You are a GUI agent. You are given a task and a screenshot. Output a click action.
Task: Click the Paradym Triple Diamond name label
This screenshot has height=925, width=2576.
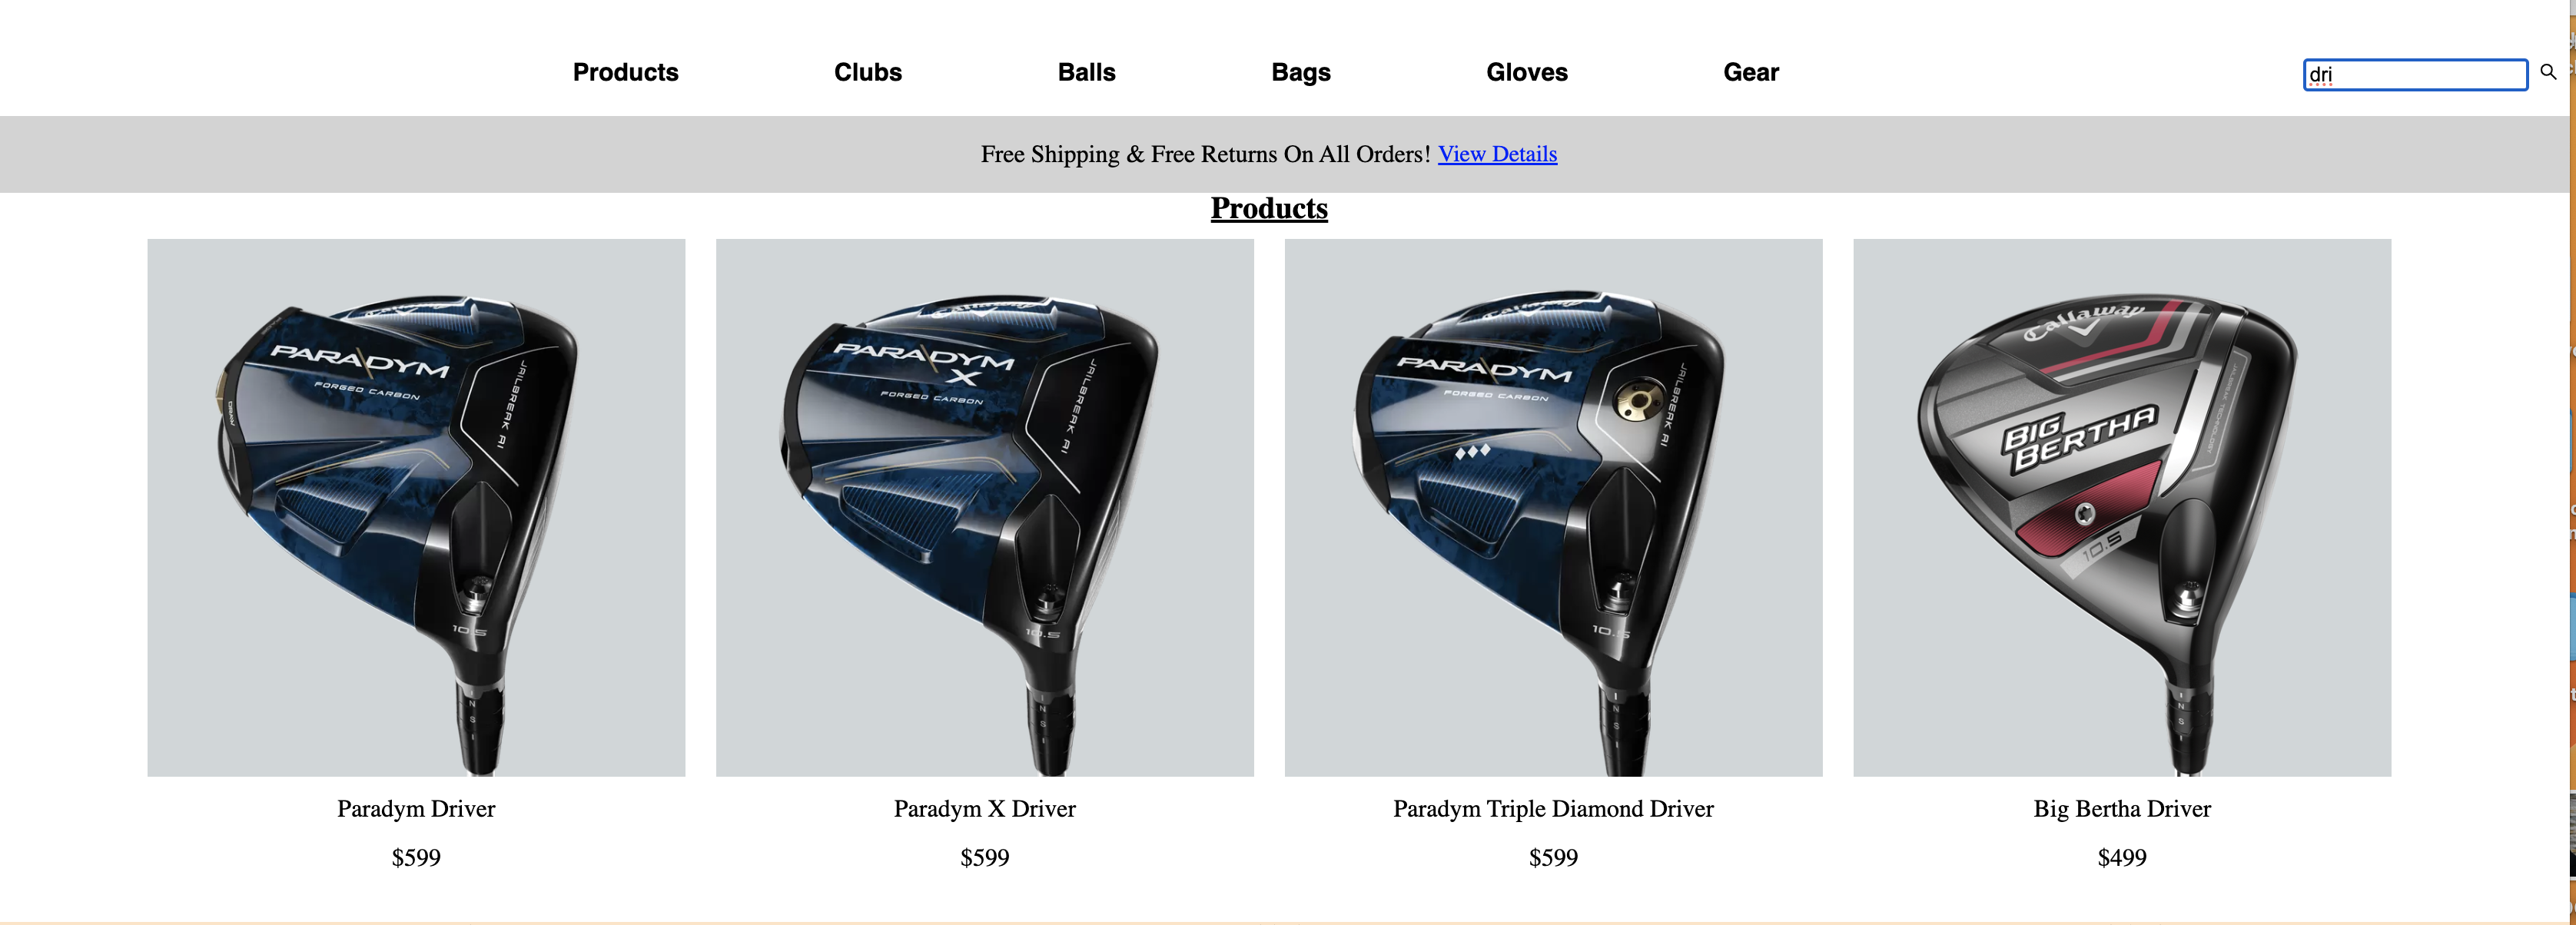click(x=1552, y=808)
